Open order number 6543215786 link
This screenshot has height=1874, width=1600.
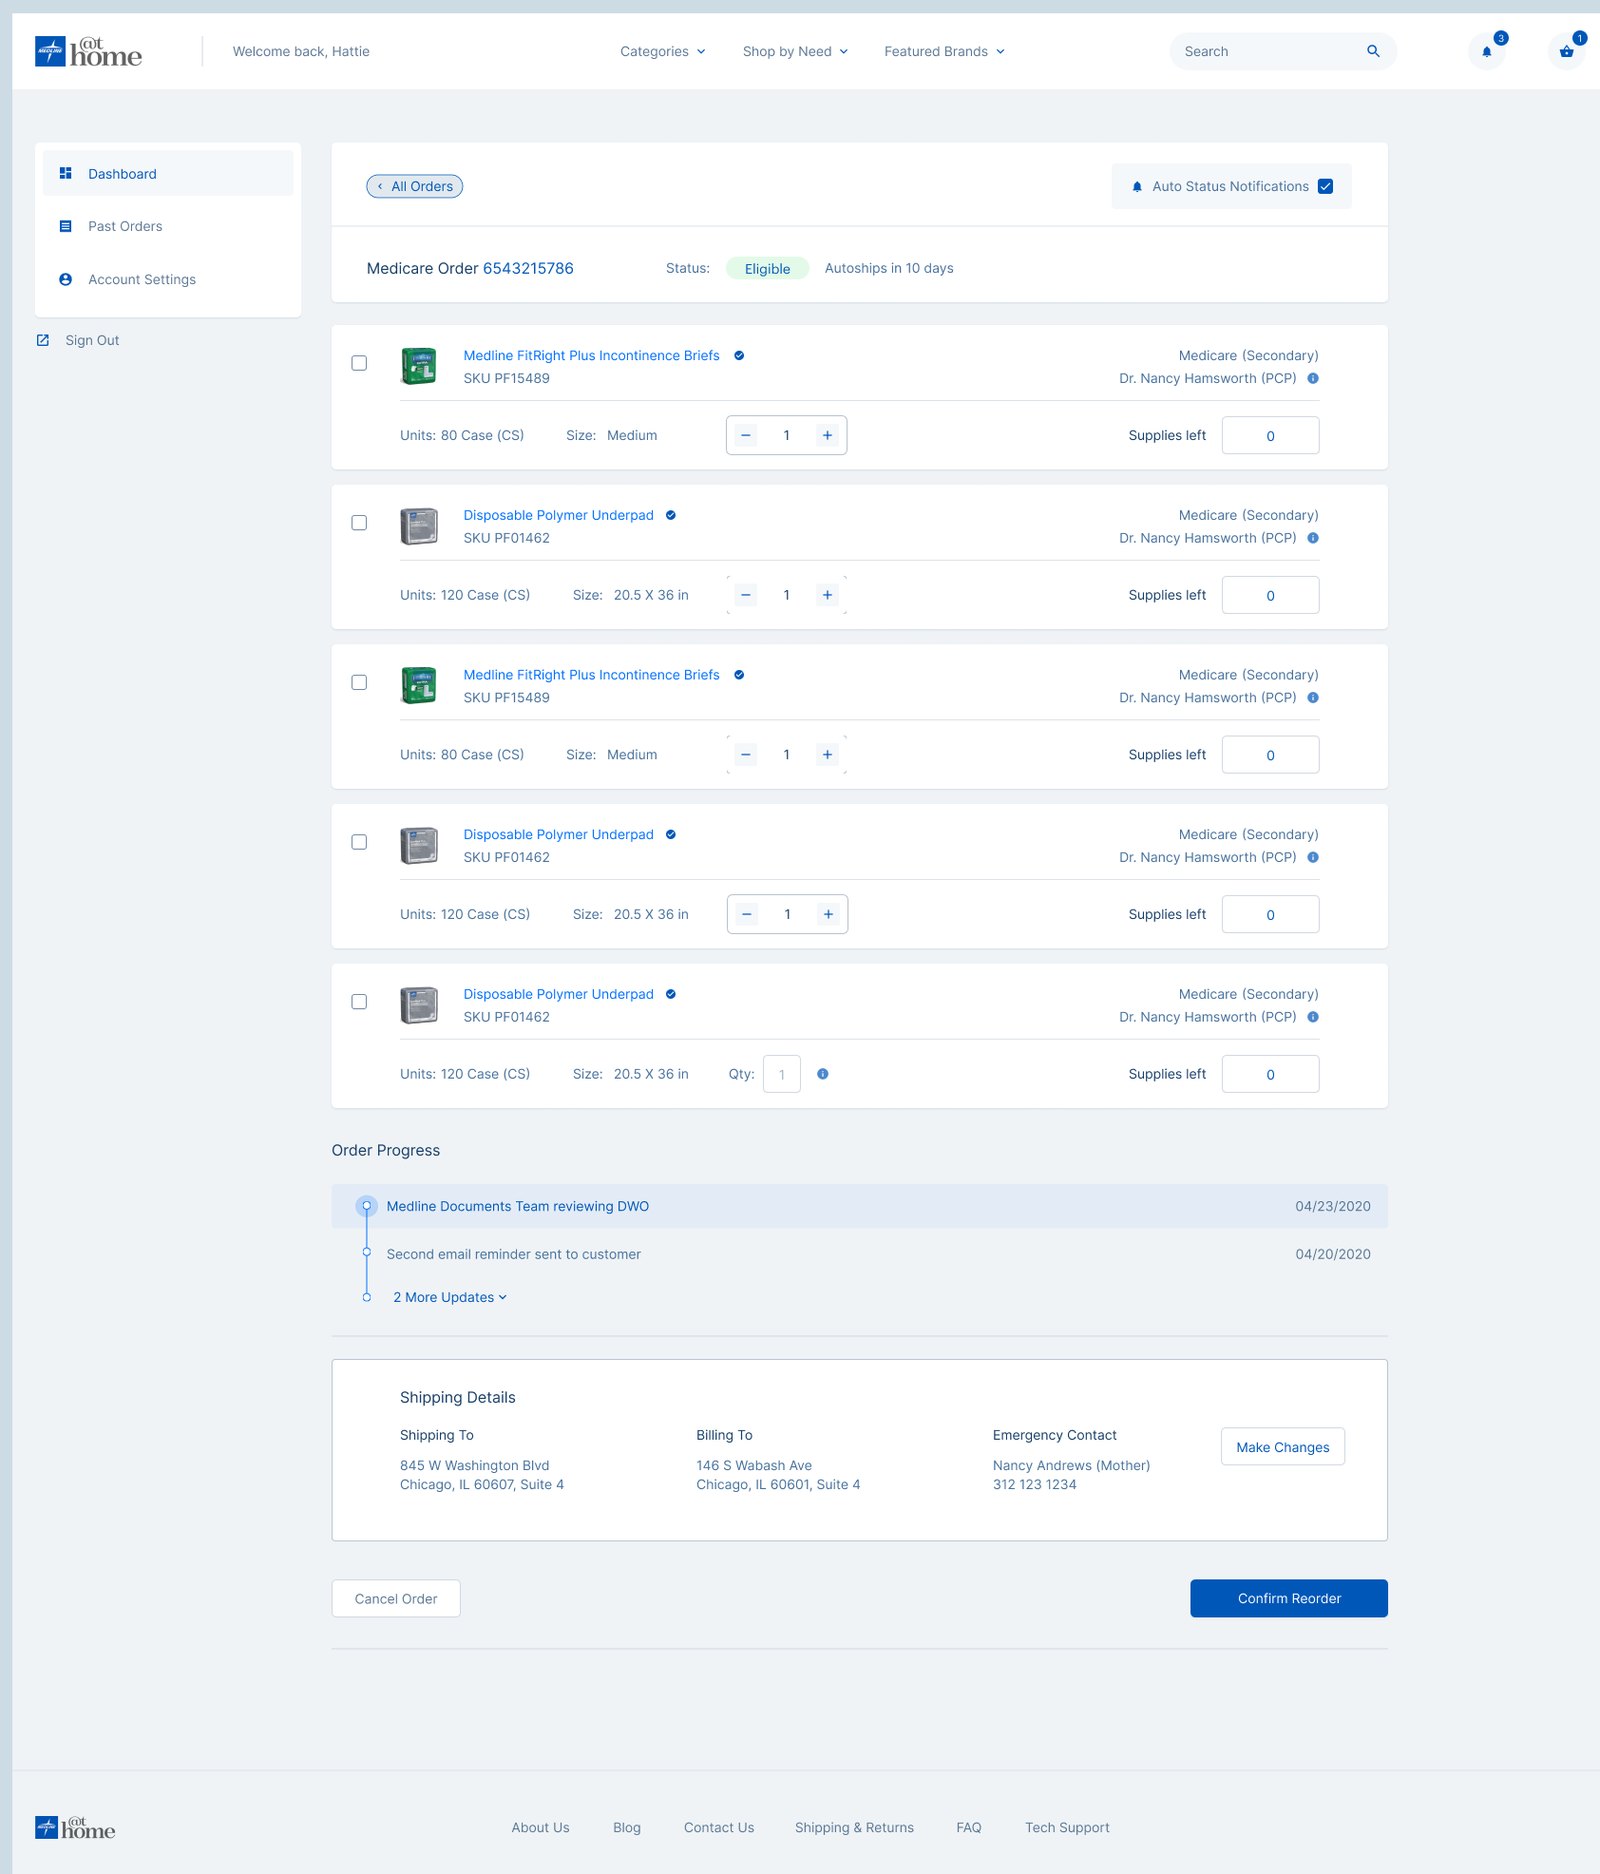coord(528,268)
